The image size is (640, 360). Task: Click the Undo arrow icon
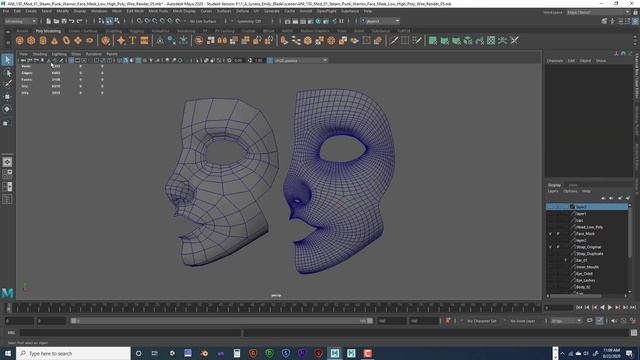(x=72, y=21)
